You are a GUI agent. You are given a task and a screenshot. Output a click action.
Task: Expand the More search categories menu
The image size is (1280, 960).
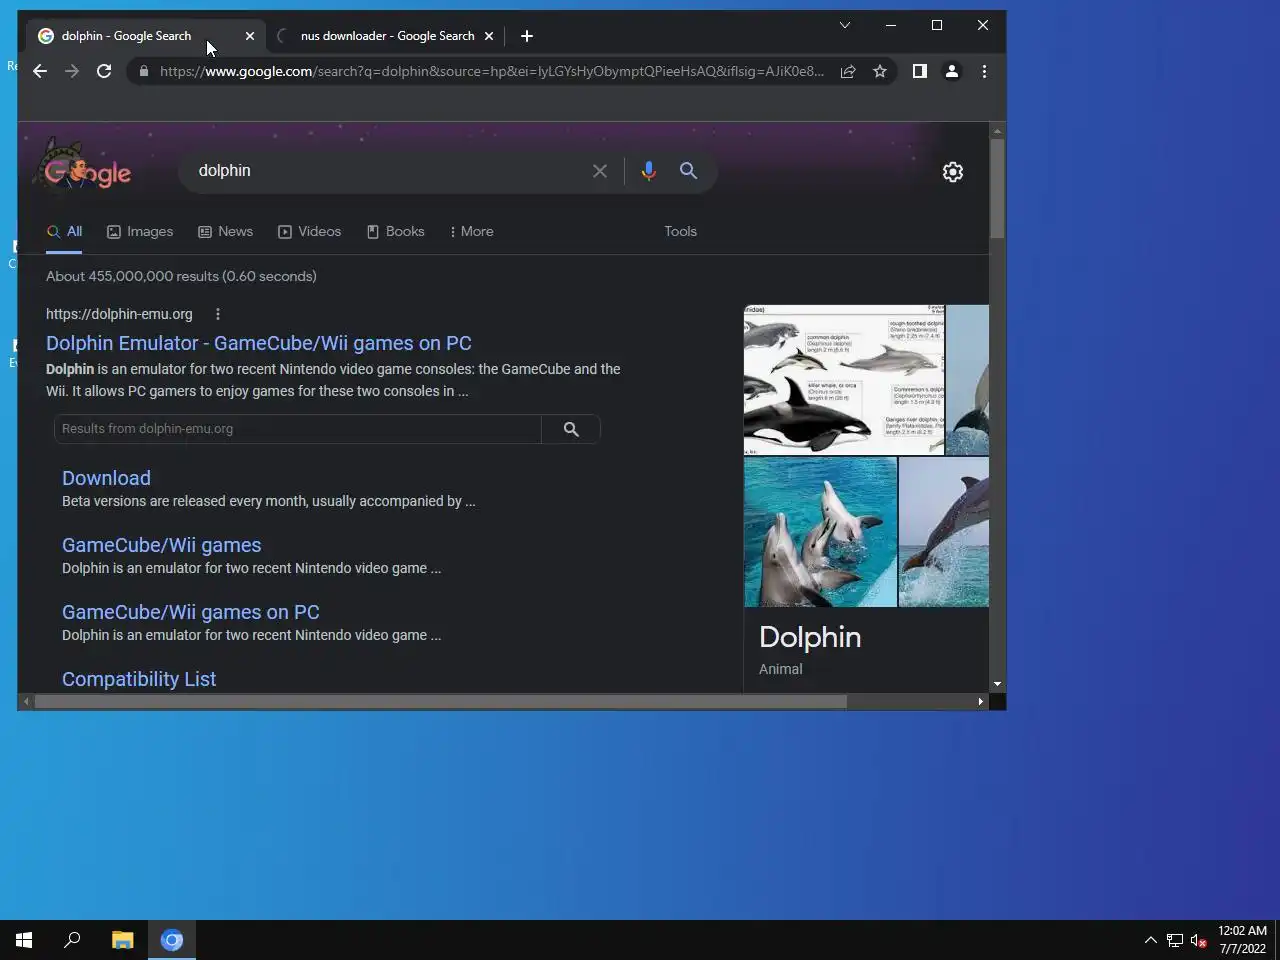471,231
